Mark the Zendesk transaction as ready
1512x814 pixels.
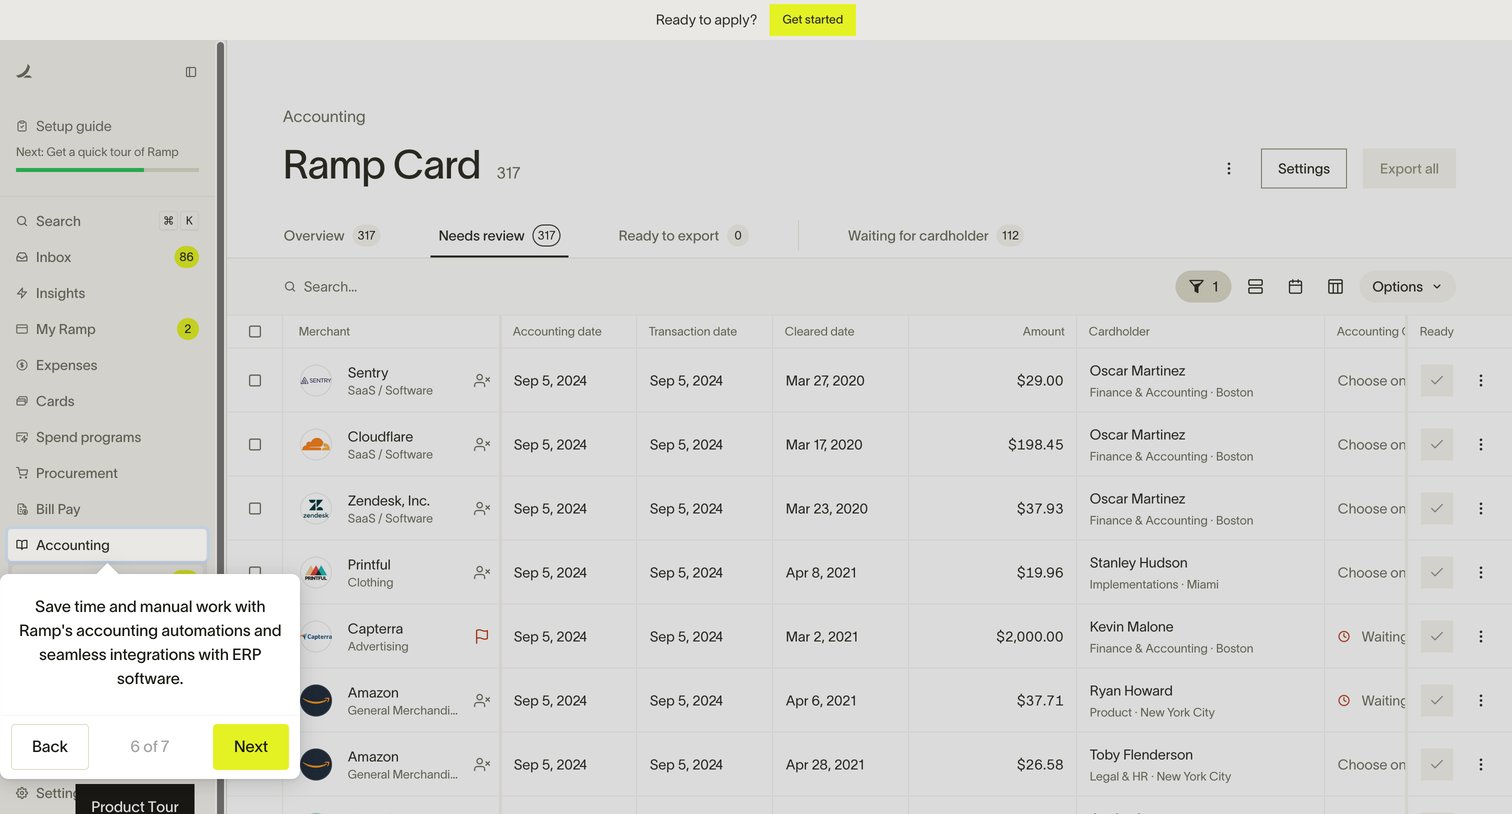coord(1437,509)
